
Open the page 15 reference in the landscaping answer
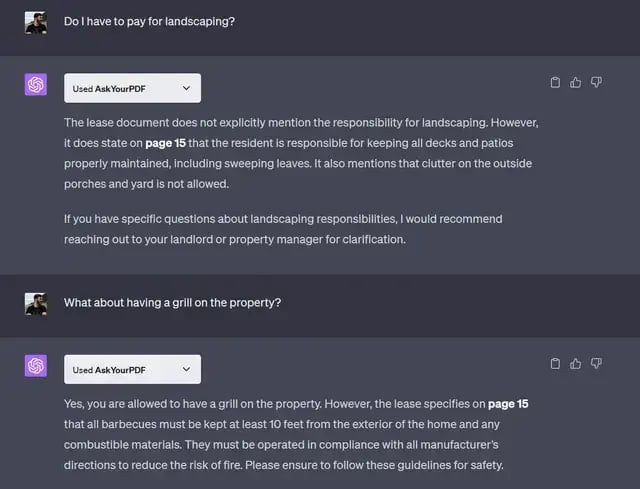click(166, 143)
